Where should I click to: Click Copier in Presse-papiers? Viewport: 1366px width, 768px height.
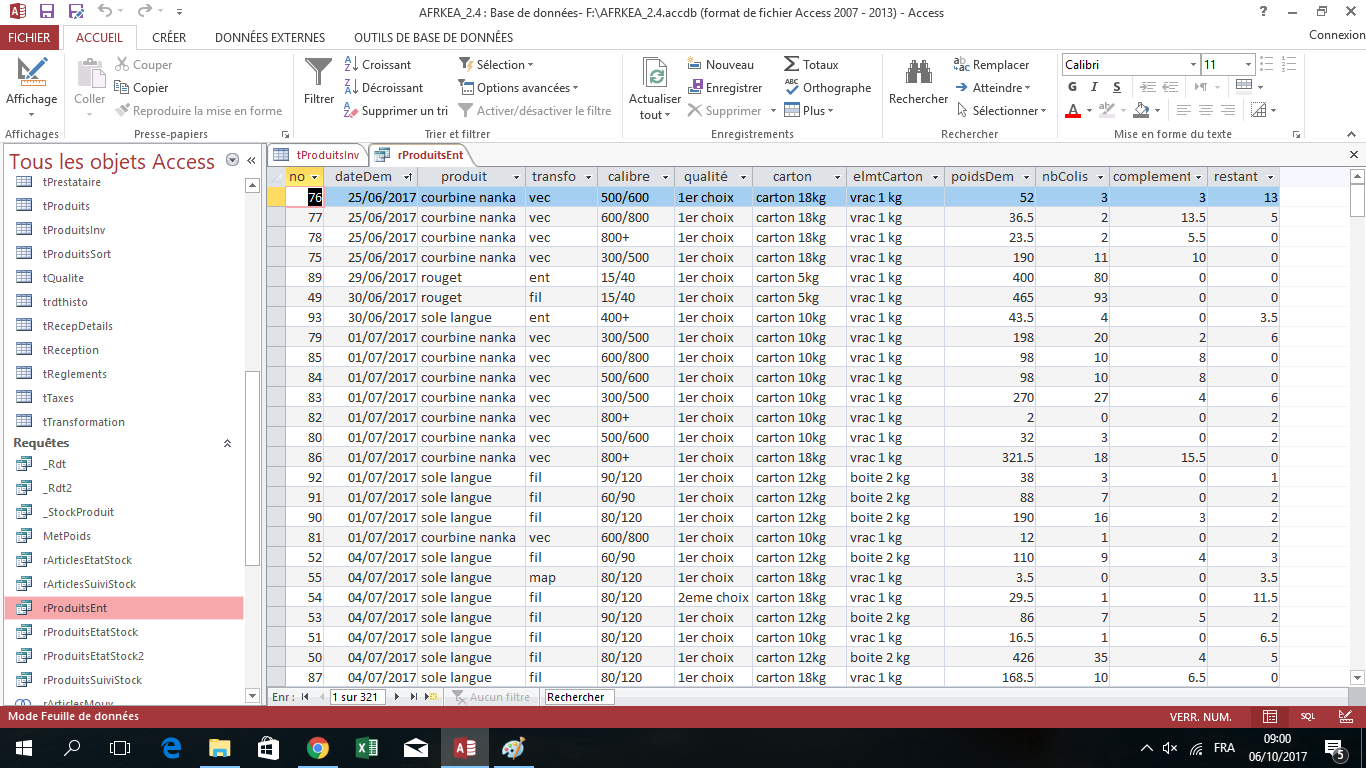click(x=141, y=88)
